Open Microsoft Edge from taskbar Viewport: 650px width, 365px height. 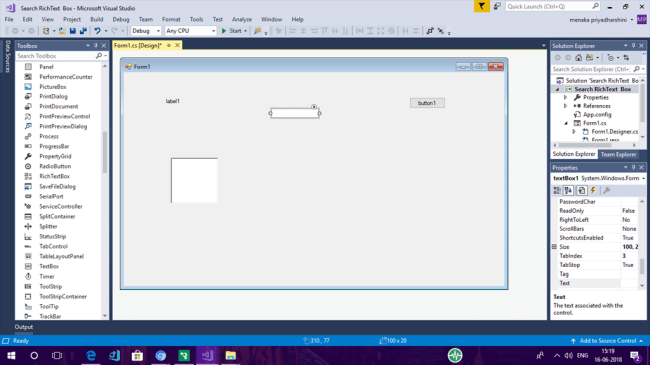pos(91,355)
